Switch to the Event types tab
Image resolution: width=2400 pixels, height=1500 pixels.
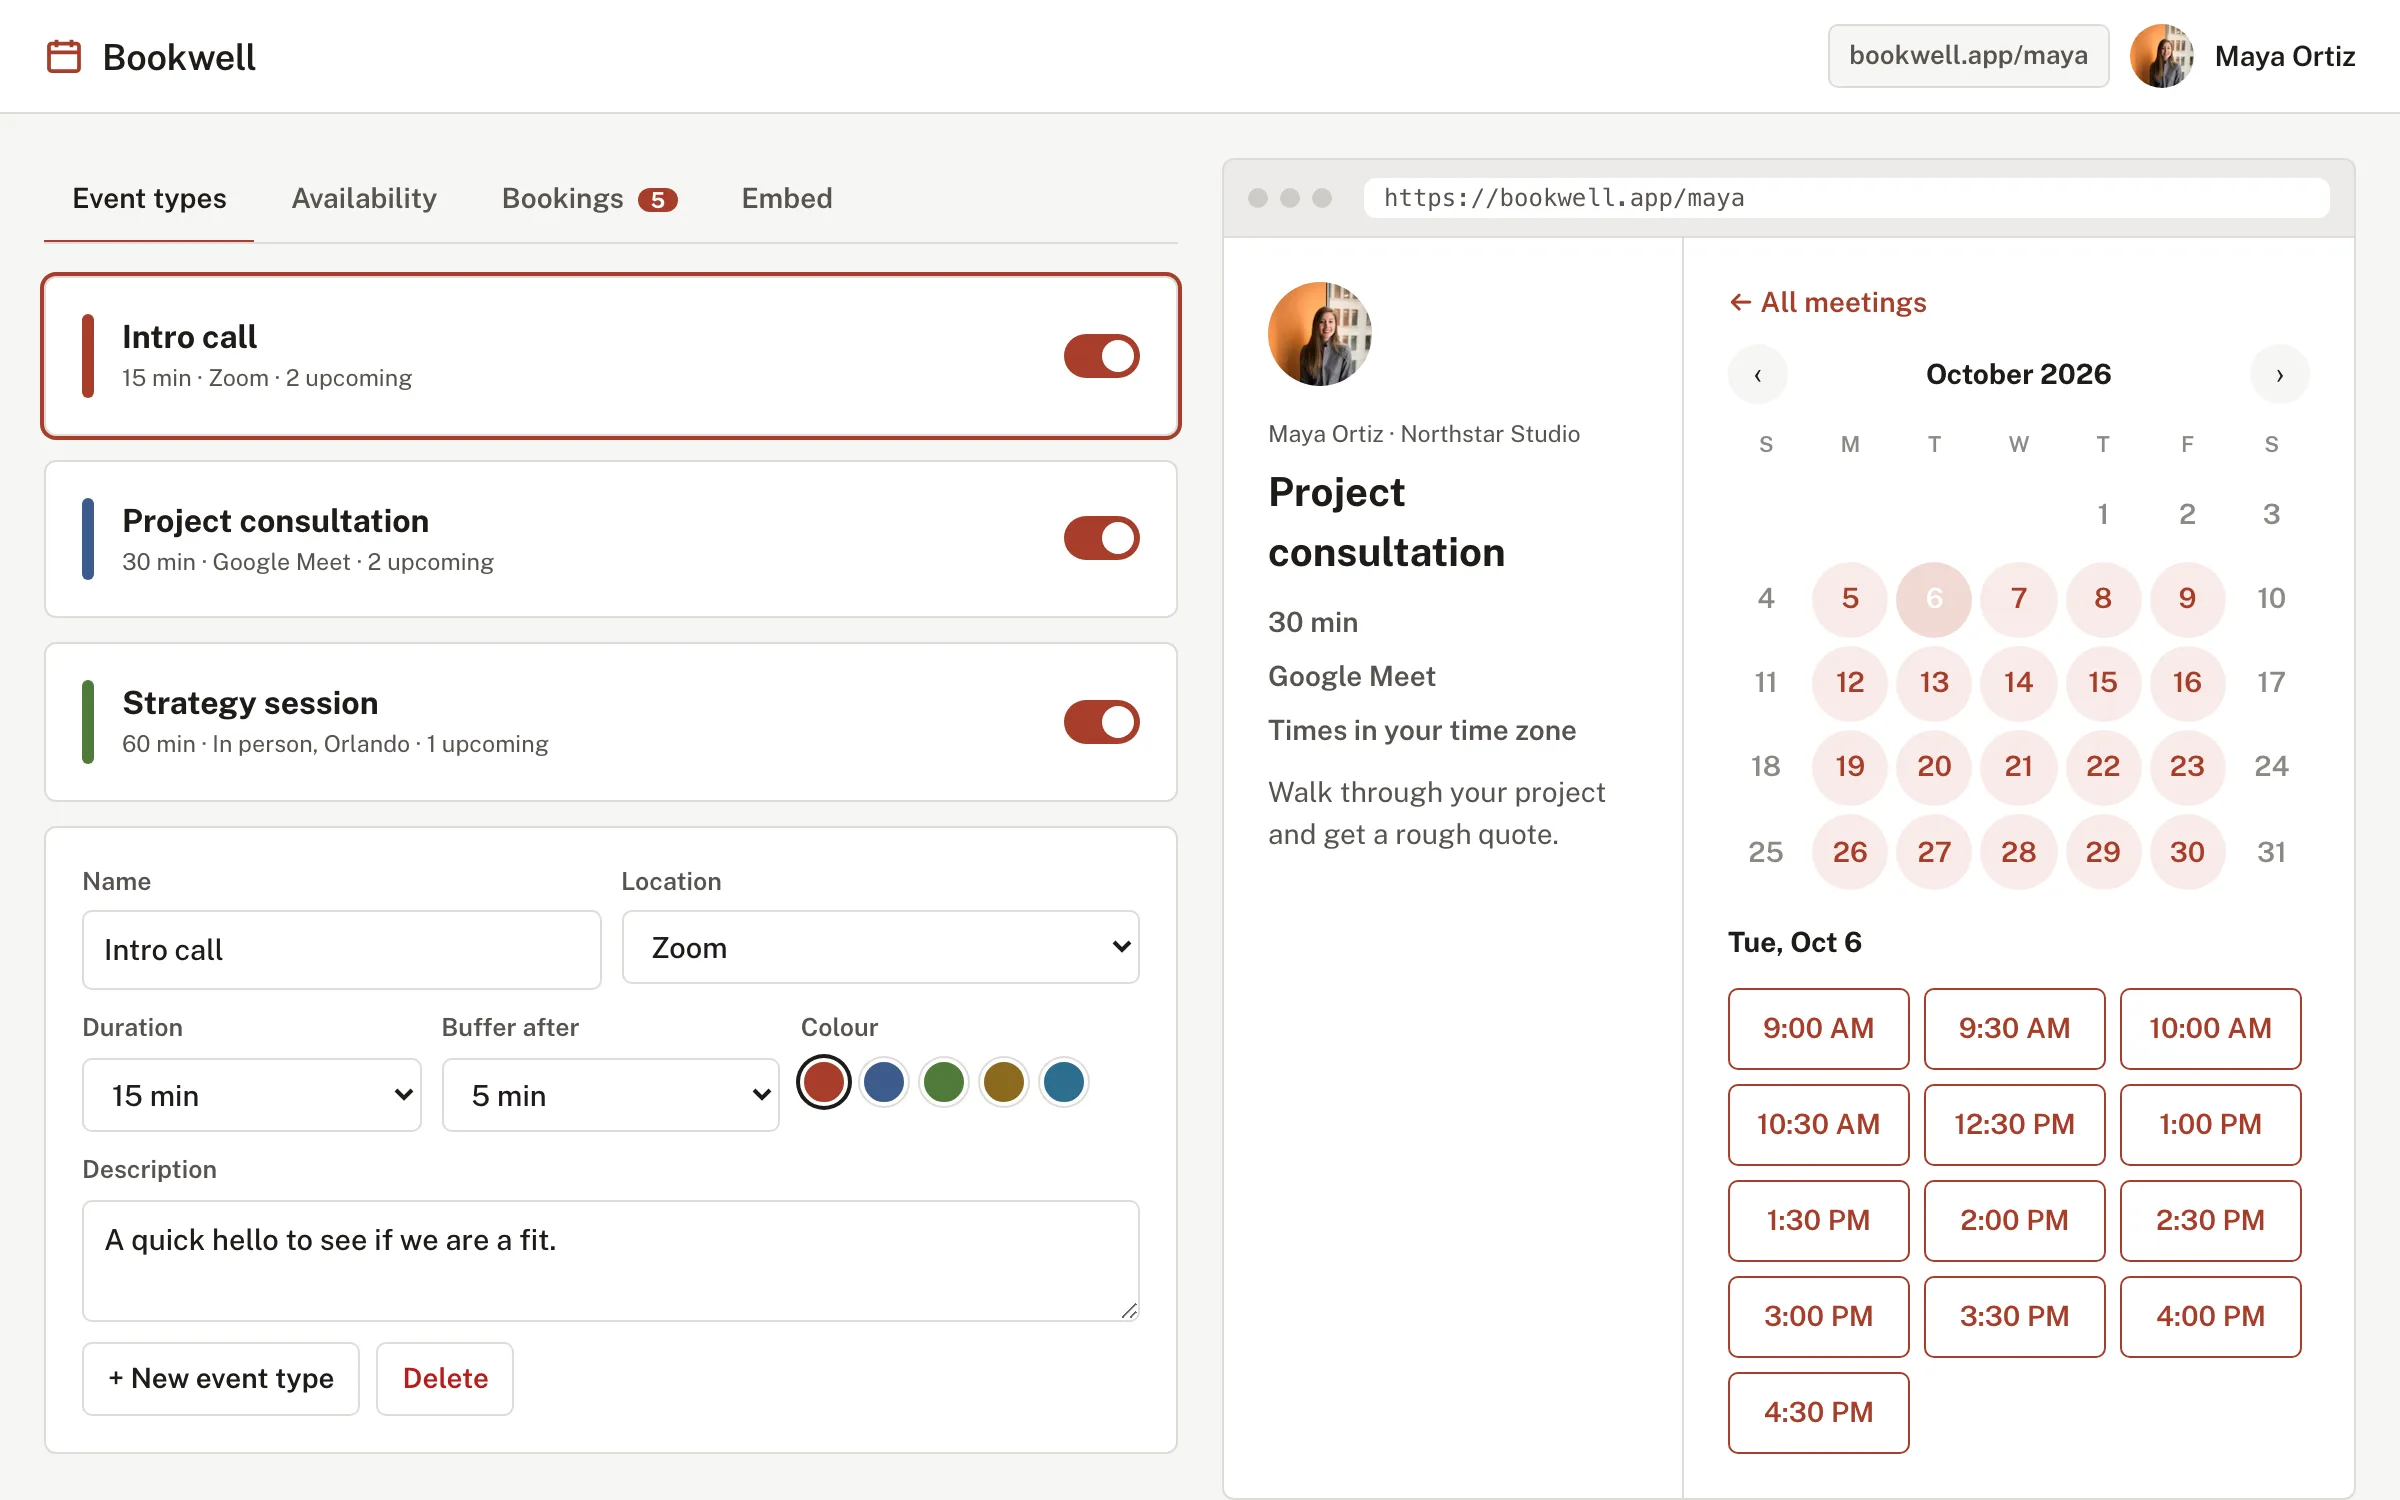tap(149, 199)
